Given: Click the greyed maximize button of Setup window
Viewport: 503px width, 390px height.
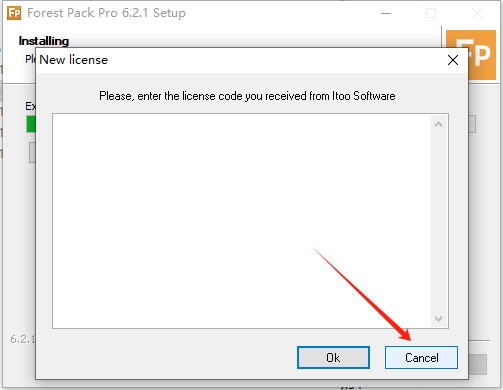Looking at the screenshot, I should 431,13.
